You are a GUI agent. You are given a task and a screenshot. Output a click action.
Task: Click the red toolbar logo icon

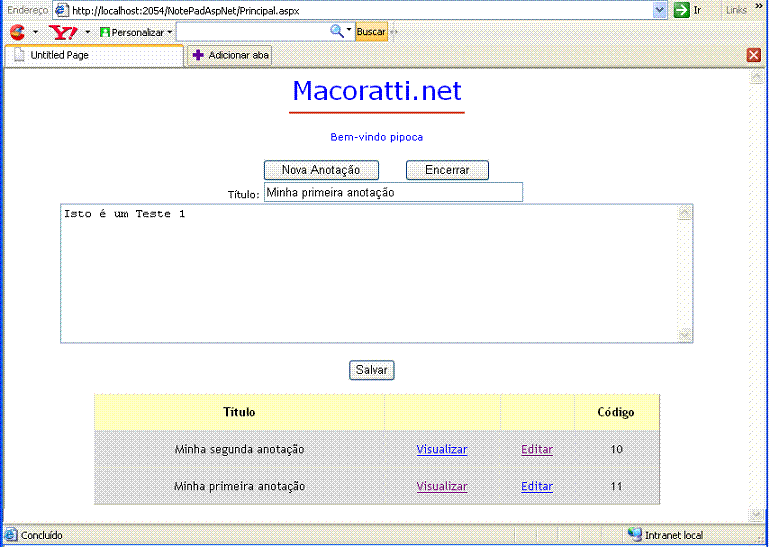17,32
